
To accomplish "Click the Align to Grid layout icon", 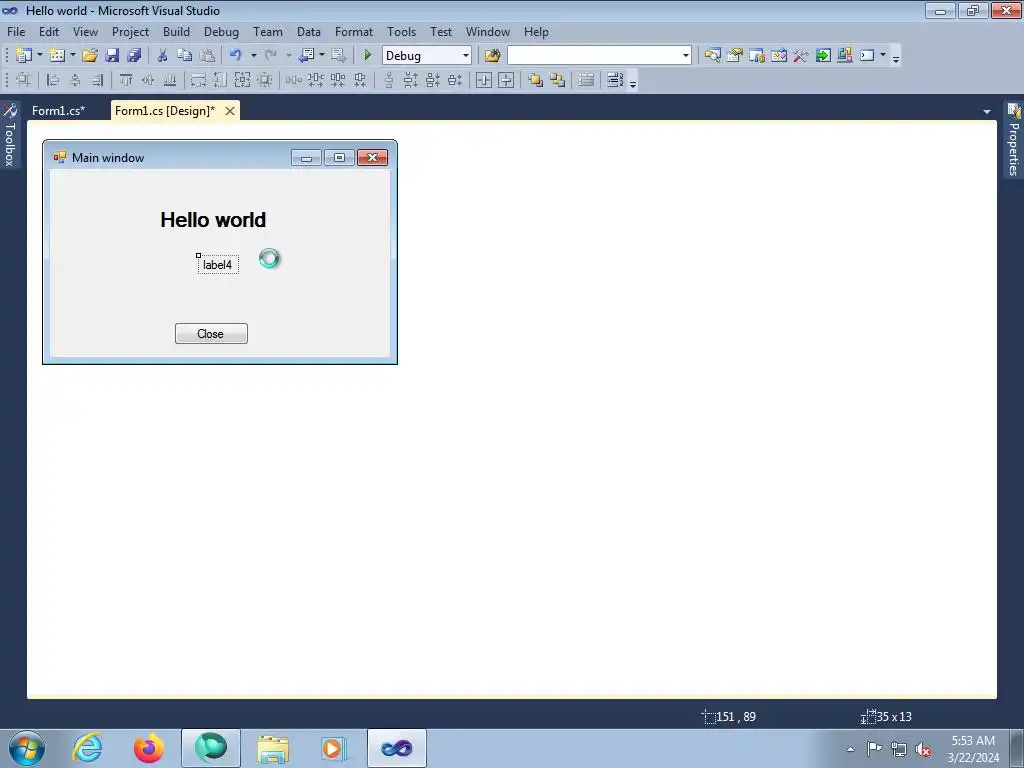I will (24, 80).
